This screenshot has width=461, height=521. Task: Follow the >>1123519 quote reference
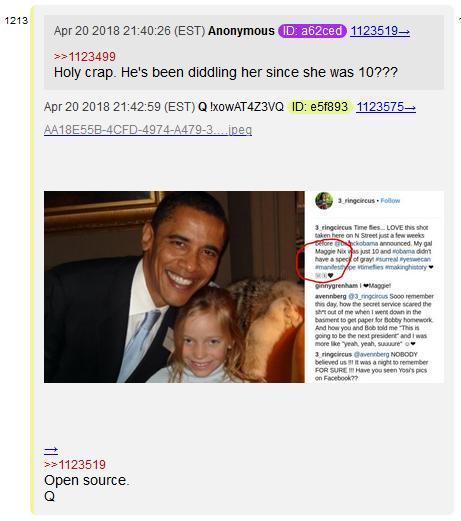(75, 465)
